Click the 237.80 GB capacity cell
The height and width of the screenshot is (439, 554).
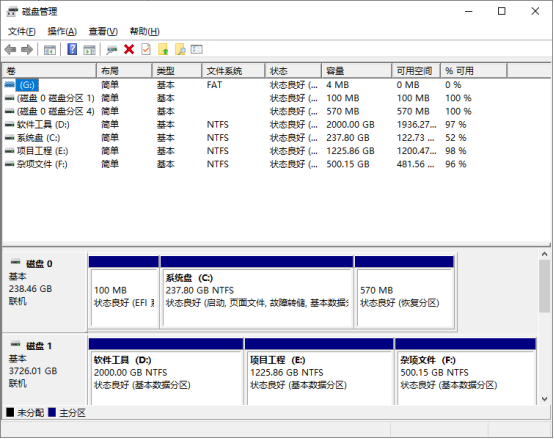coord(348,138)
